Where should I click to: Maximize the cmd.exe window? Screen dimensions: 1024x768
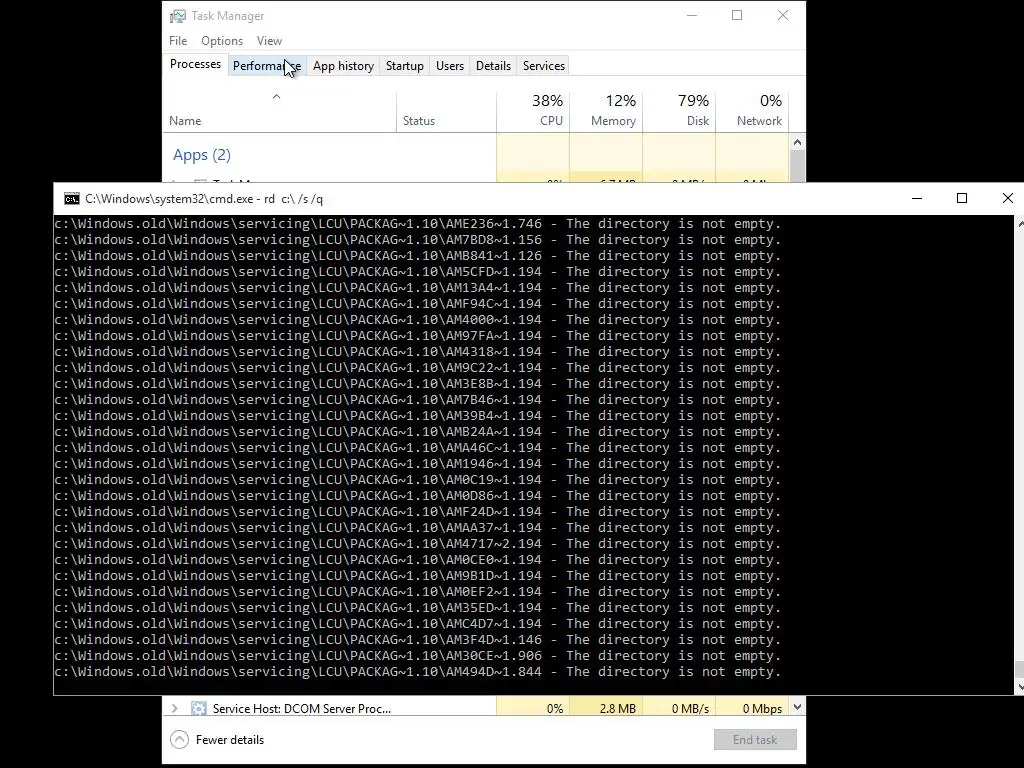[962, 199]
